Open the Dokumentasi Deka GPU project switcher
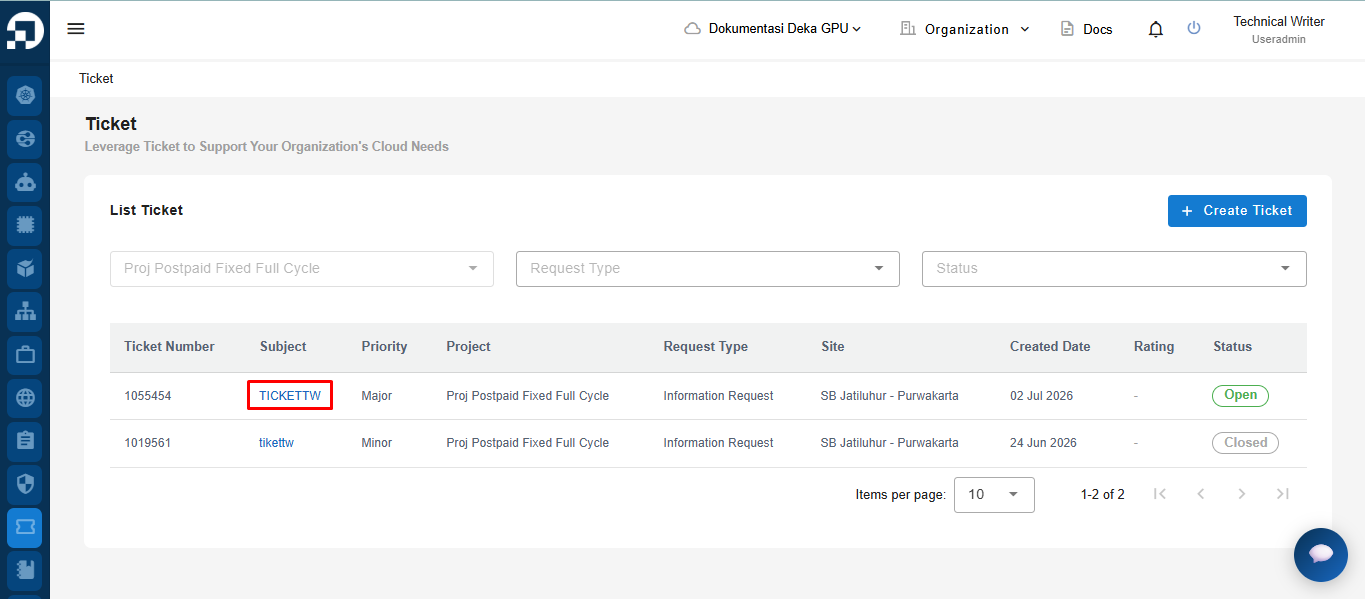Screen dimensions: 1365x599 (773, 28)
